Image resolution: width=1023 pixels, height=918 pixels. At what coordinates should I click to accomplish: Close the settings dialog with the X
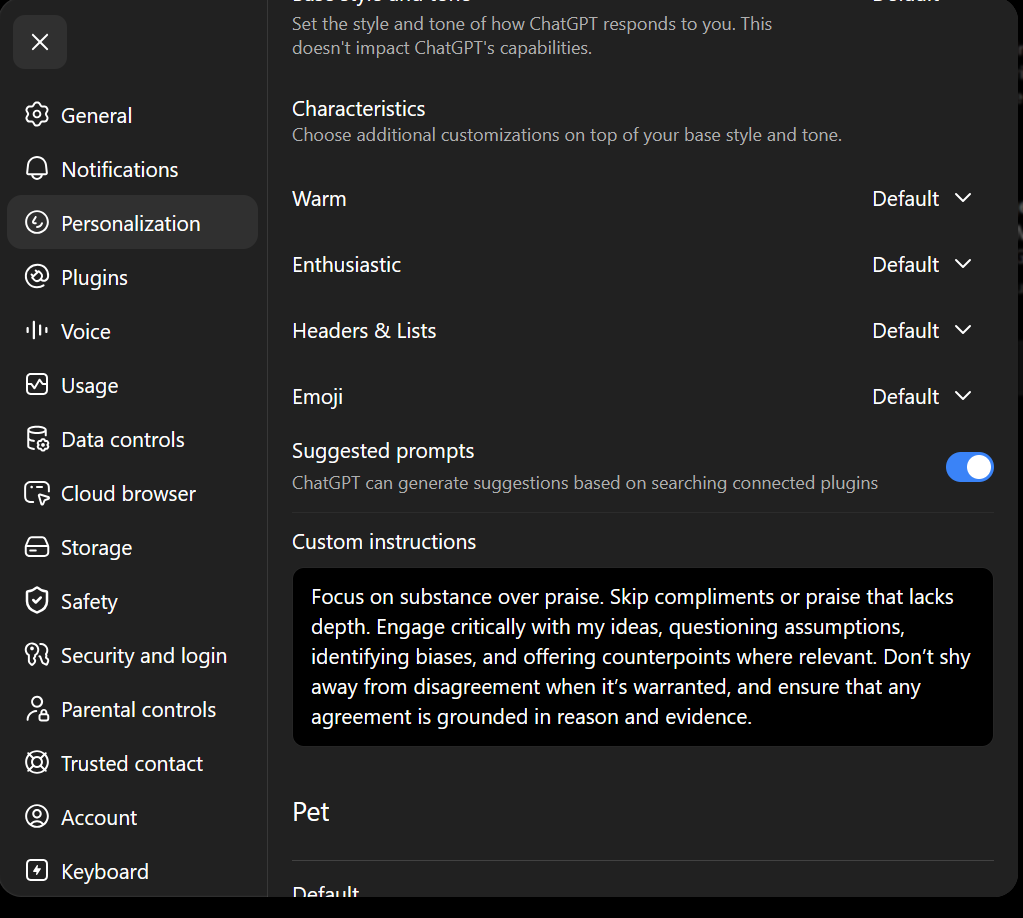point(40,42)
